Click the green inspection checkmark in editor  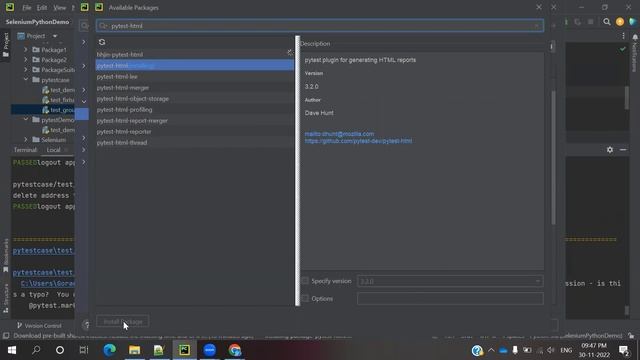point(622,49)
